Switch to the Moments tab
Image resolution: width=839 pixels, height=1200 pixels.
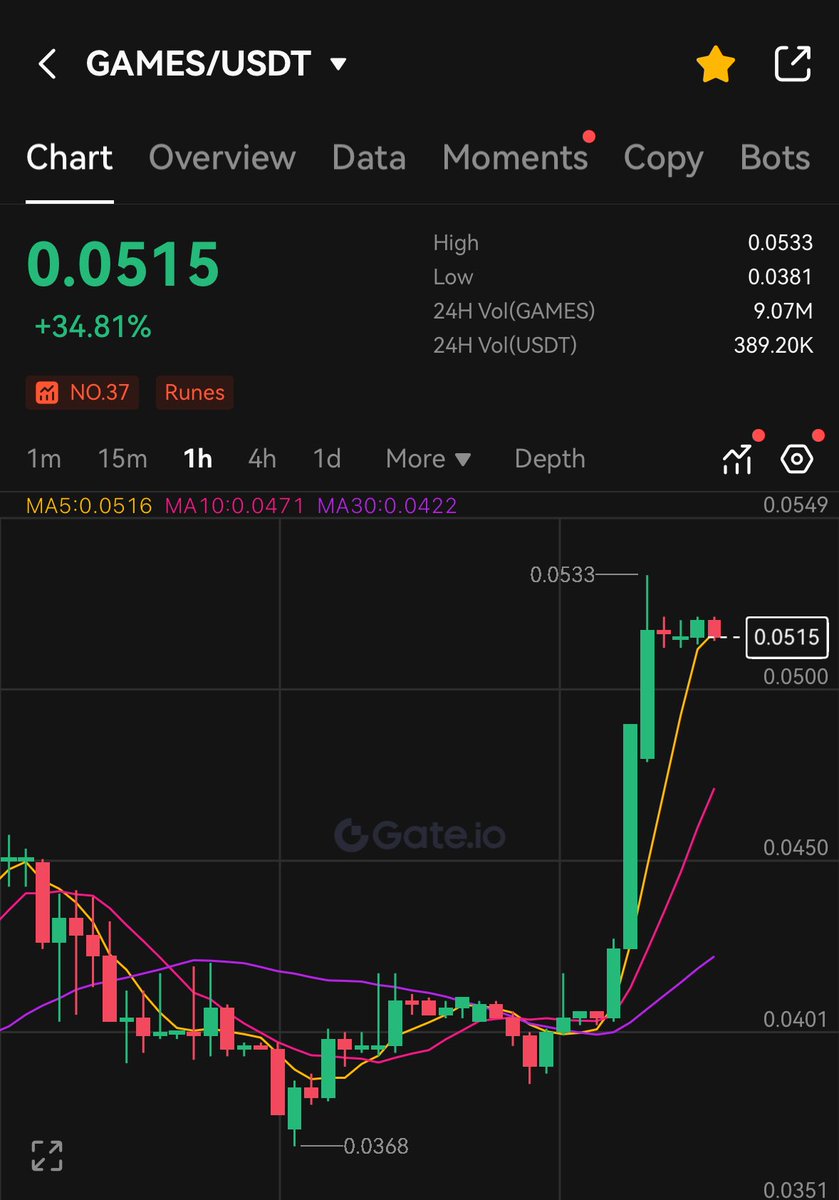[515, 158]
